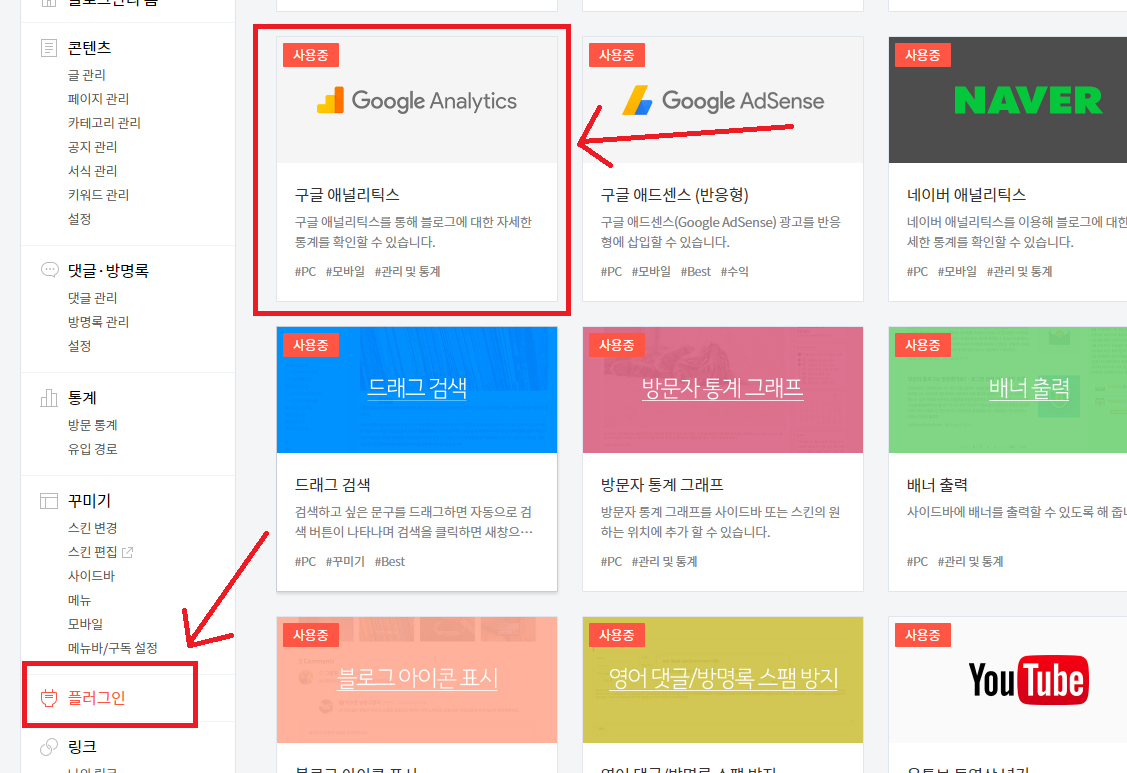
Task: Open 스킨 편집 text link
Action: click(x=92, y=552)
